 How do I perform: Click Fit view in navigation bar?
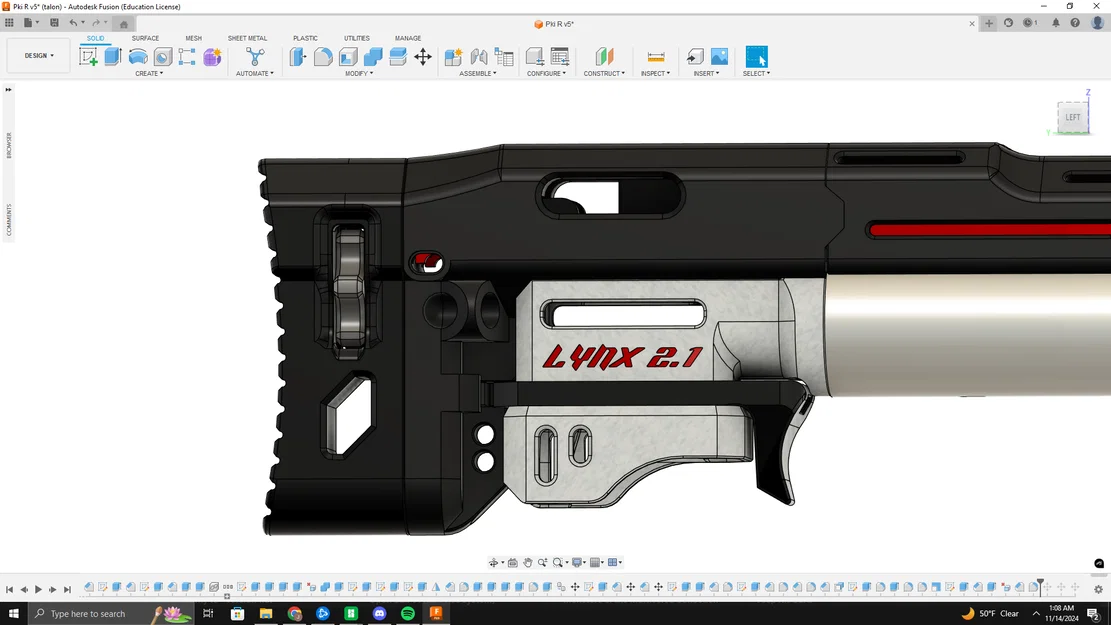(x=560, y=562)
